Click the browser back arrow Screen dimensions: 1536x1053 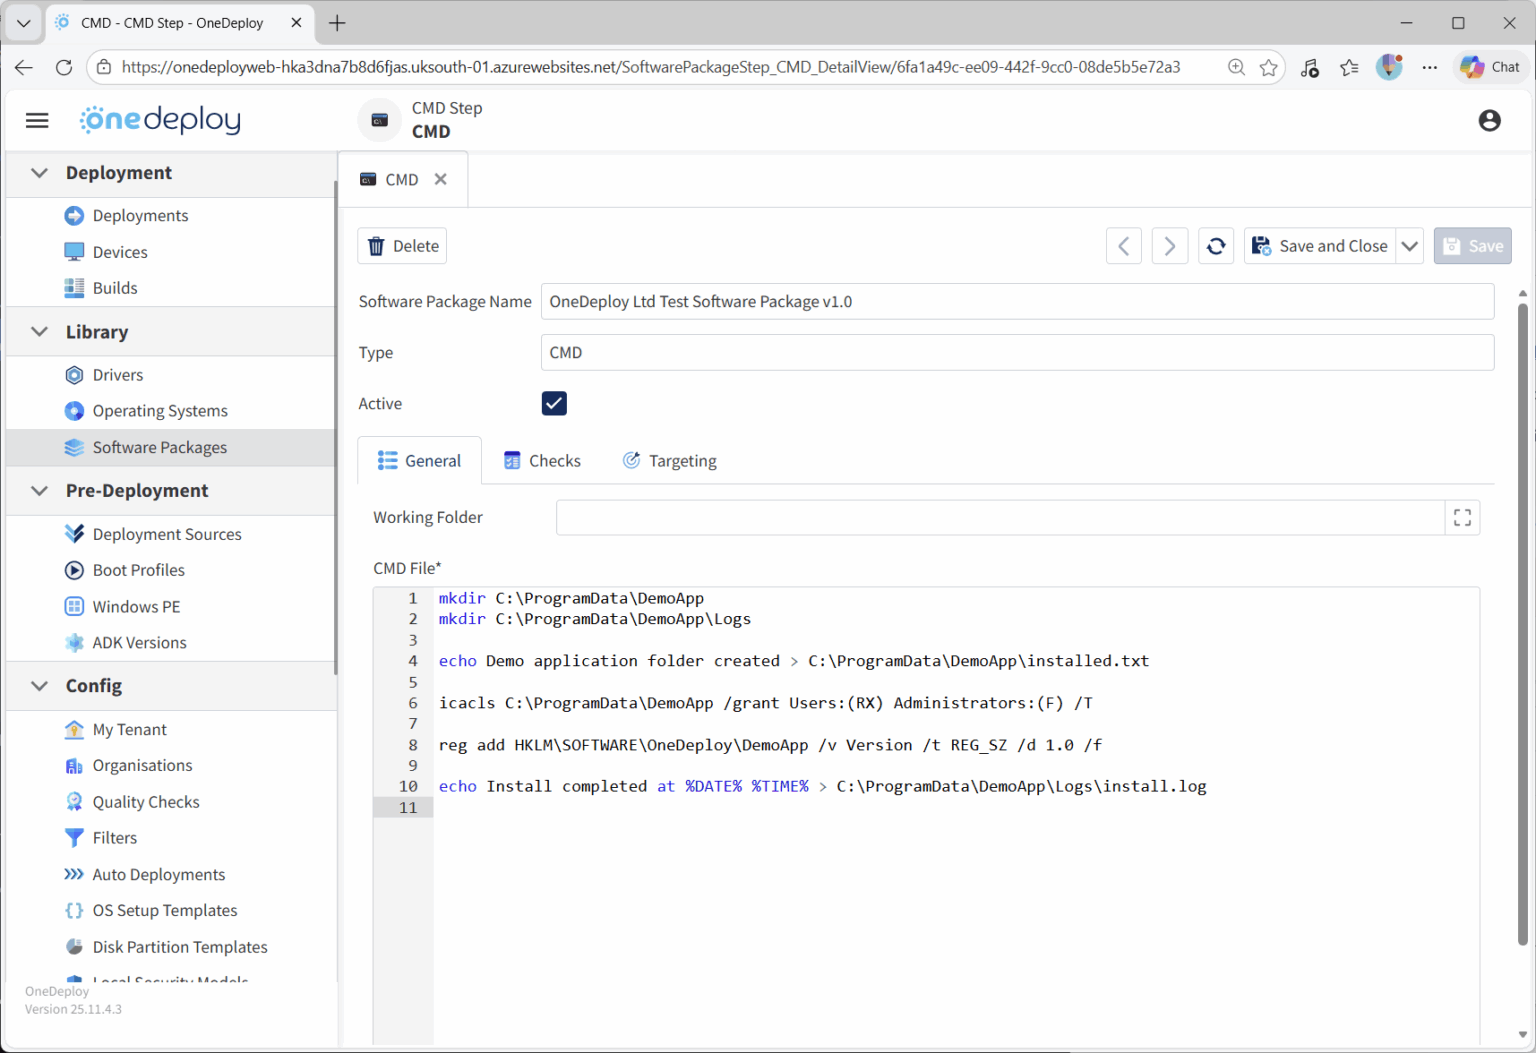pyautogui.click(x=24, y=67)
